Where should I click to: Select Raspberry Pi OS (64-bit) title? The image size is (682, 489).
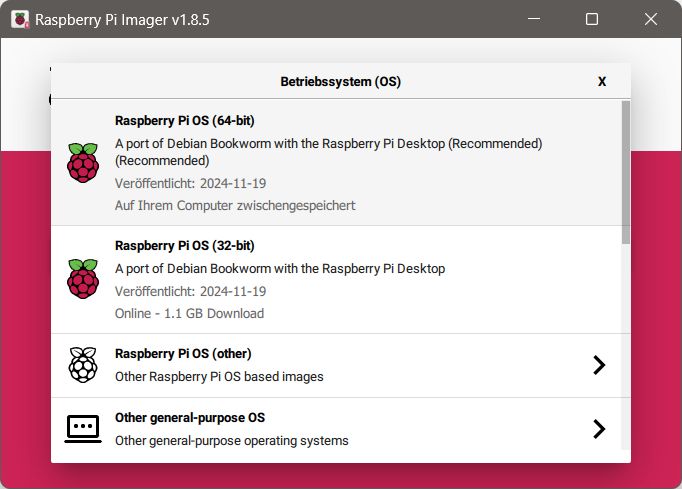pos(184,121)
